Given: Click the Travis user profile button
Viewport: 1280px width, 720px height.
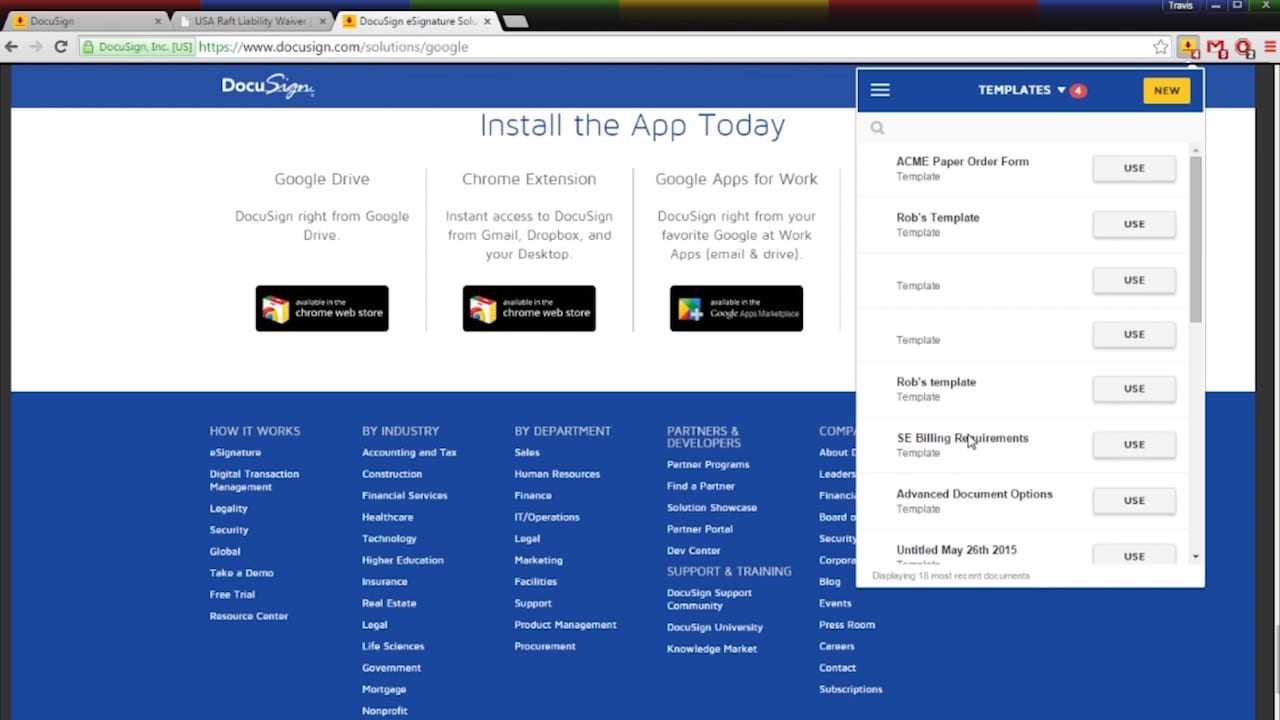Looking at the screenshot, I should tap(1180, 6).
